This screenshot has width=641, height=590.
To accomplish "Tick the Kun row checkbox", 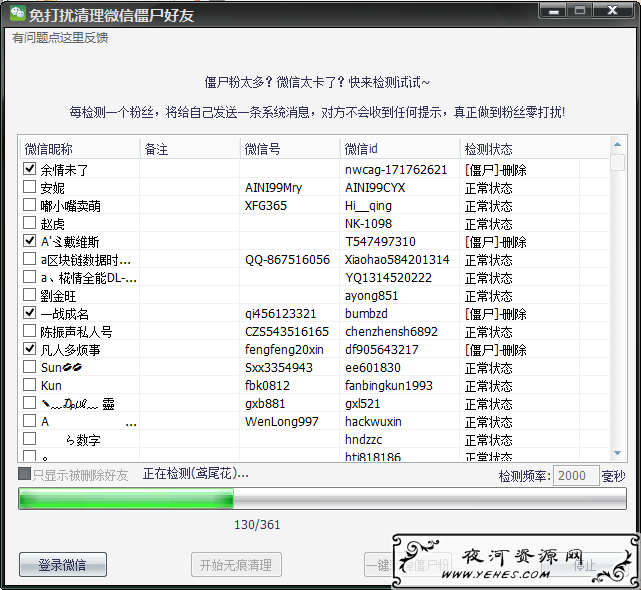I will [x=29, y=384].
